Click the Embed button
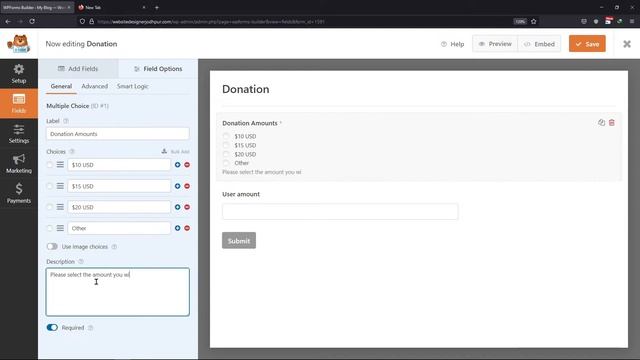Viewport: 640px width, 360px height. [539, 44]
